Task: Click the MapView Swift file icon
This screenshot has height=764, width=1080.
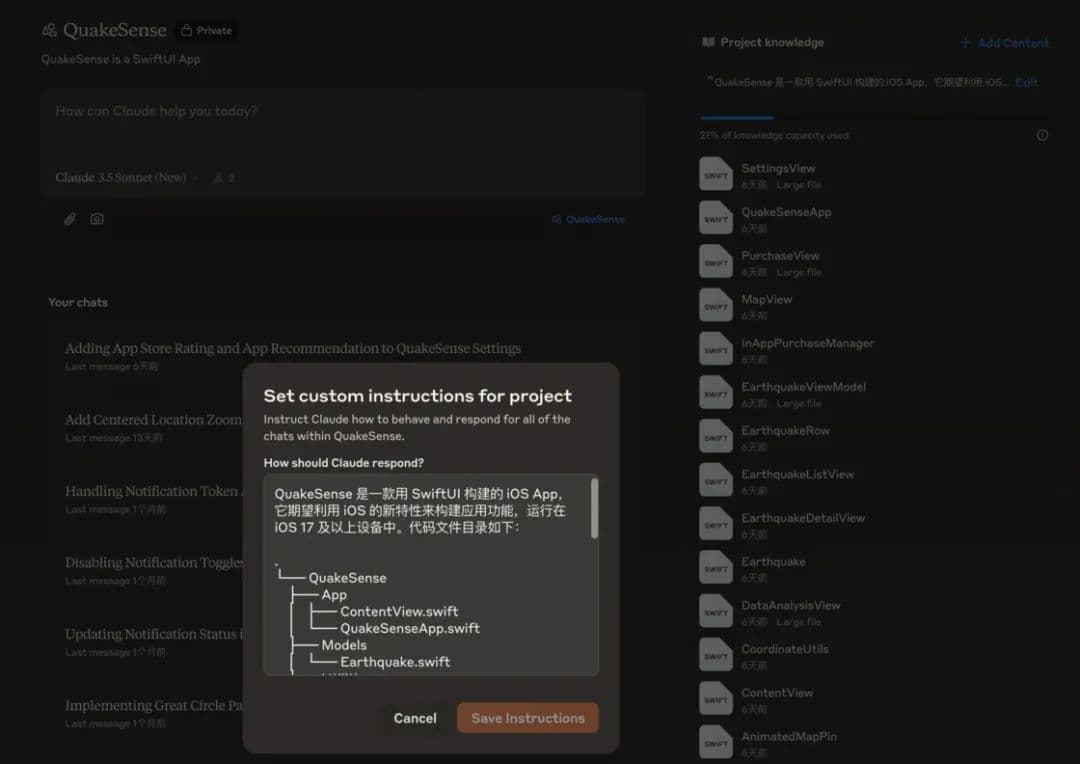Action: pos(716,306)
